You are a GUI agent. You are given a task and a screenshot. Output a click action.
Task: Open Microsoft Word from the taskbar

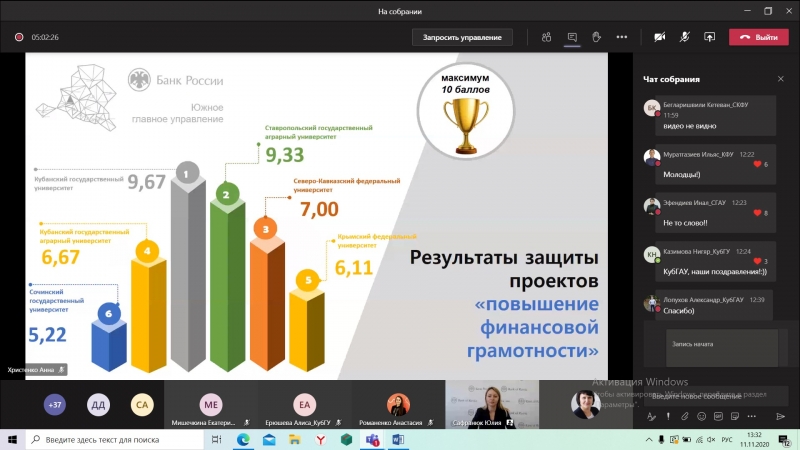(x=398, y=439)
